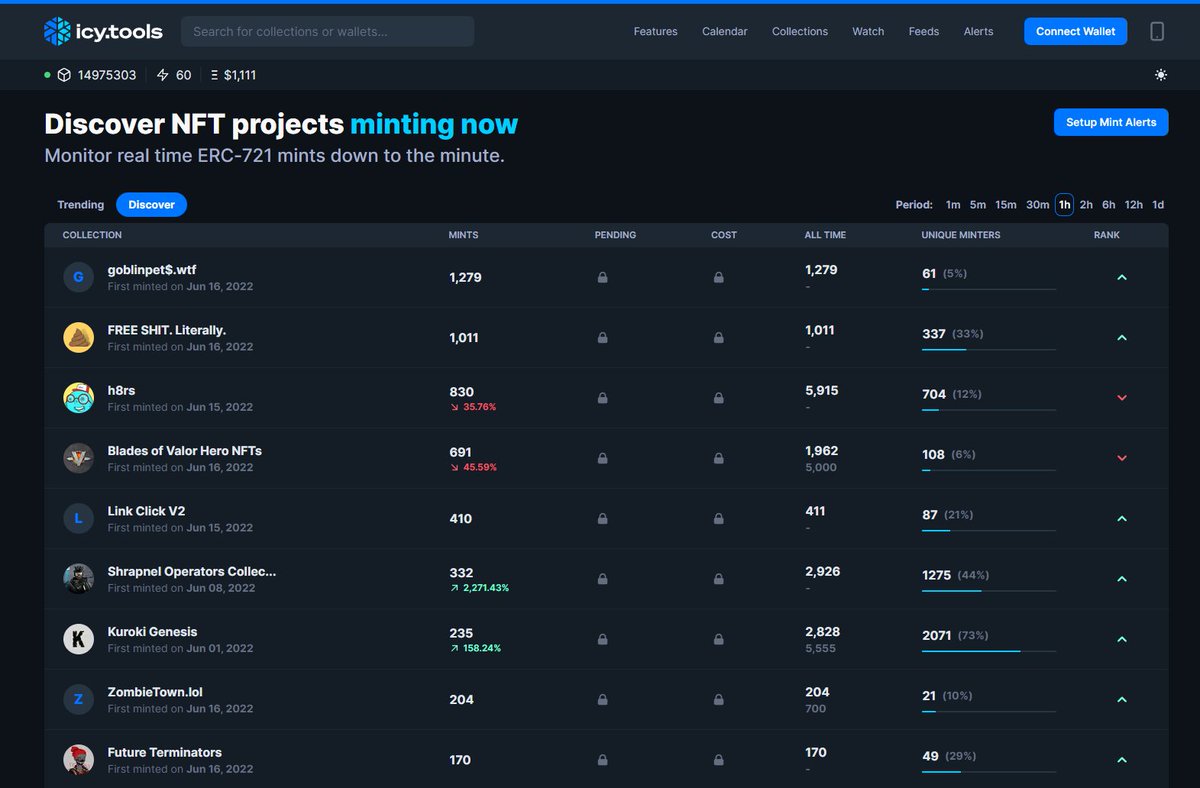Open Future Terminators collection avatar
Viewport: 1200px width, 788px height.
coord(79,760)
